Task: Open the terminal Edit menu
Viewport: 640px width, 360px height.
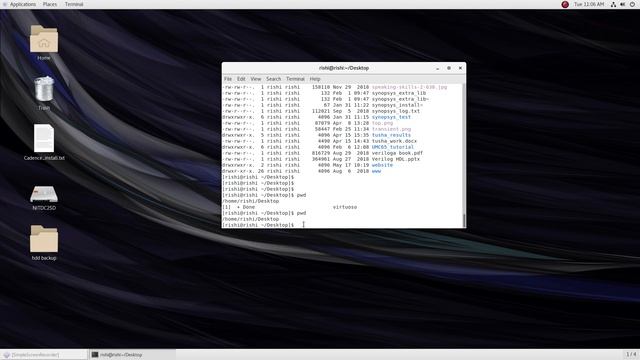Action: pyautogui.click(x=241, y=79)
